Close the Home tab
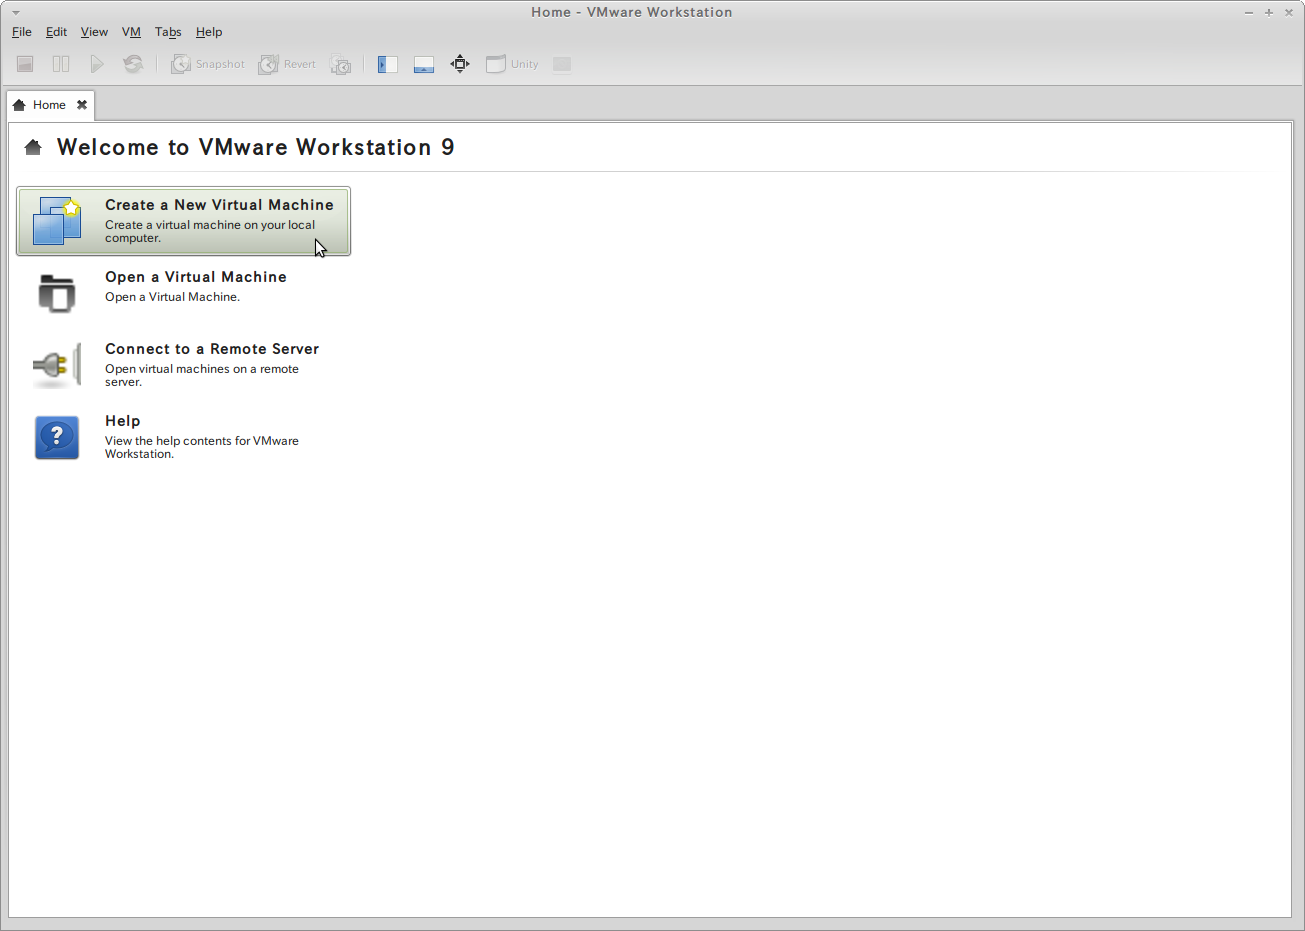Screen dimensions: 1305x931 click(x=82, y=105)
